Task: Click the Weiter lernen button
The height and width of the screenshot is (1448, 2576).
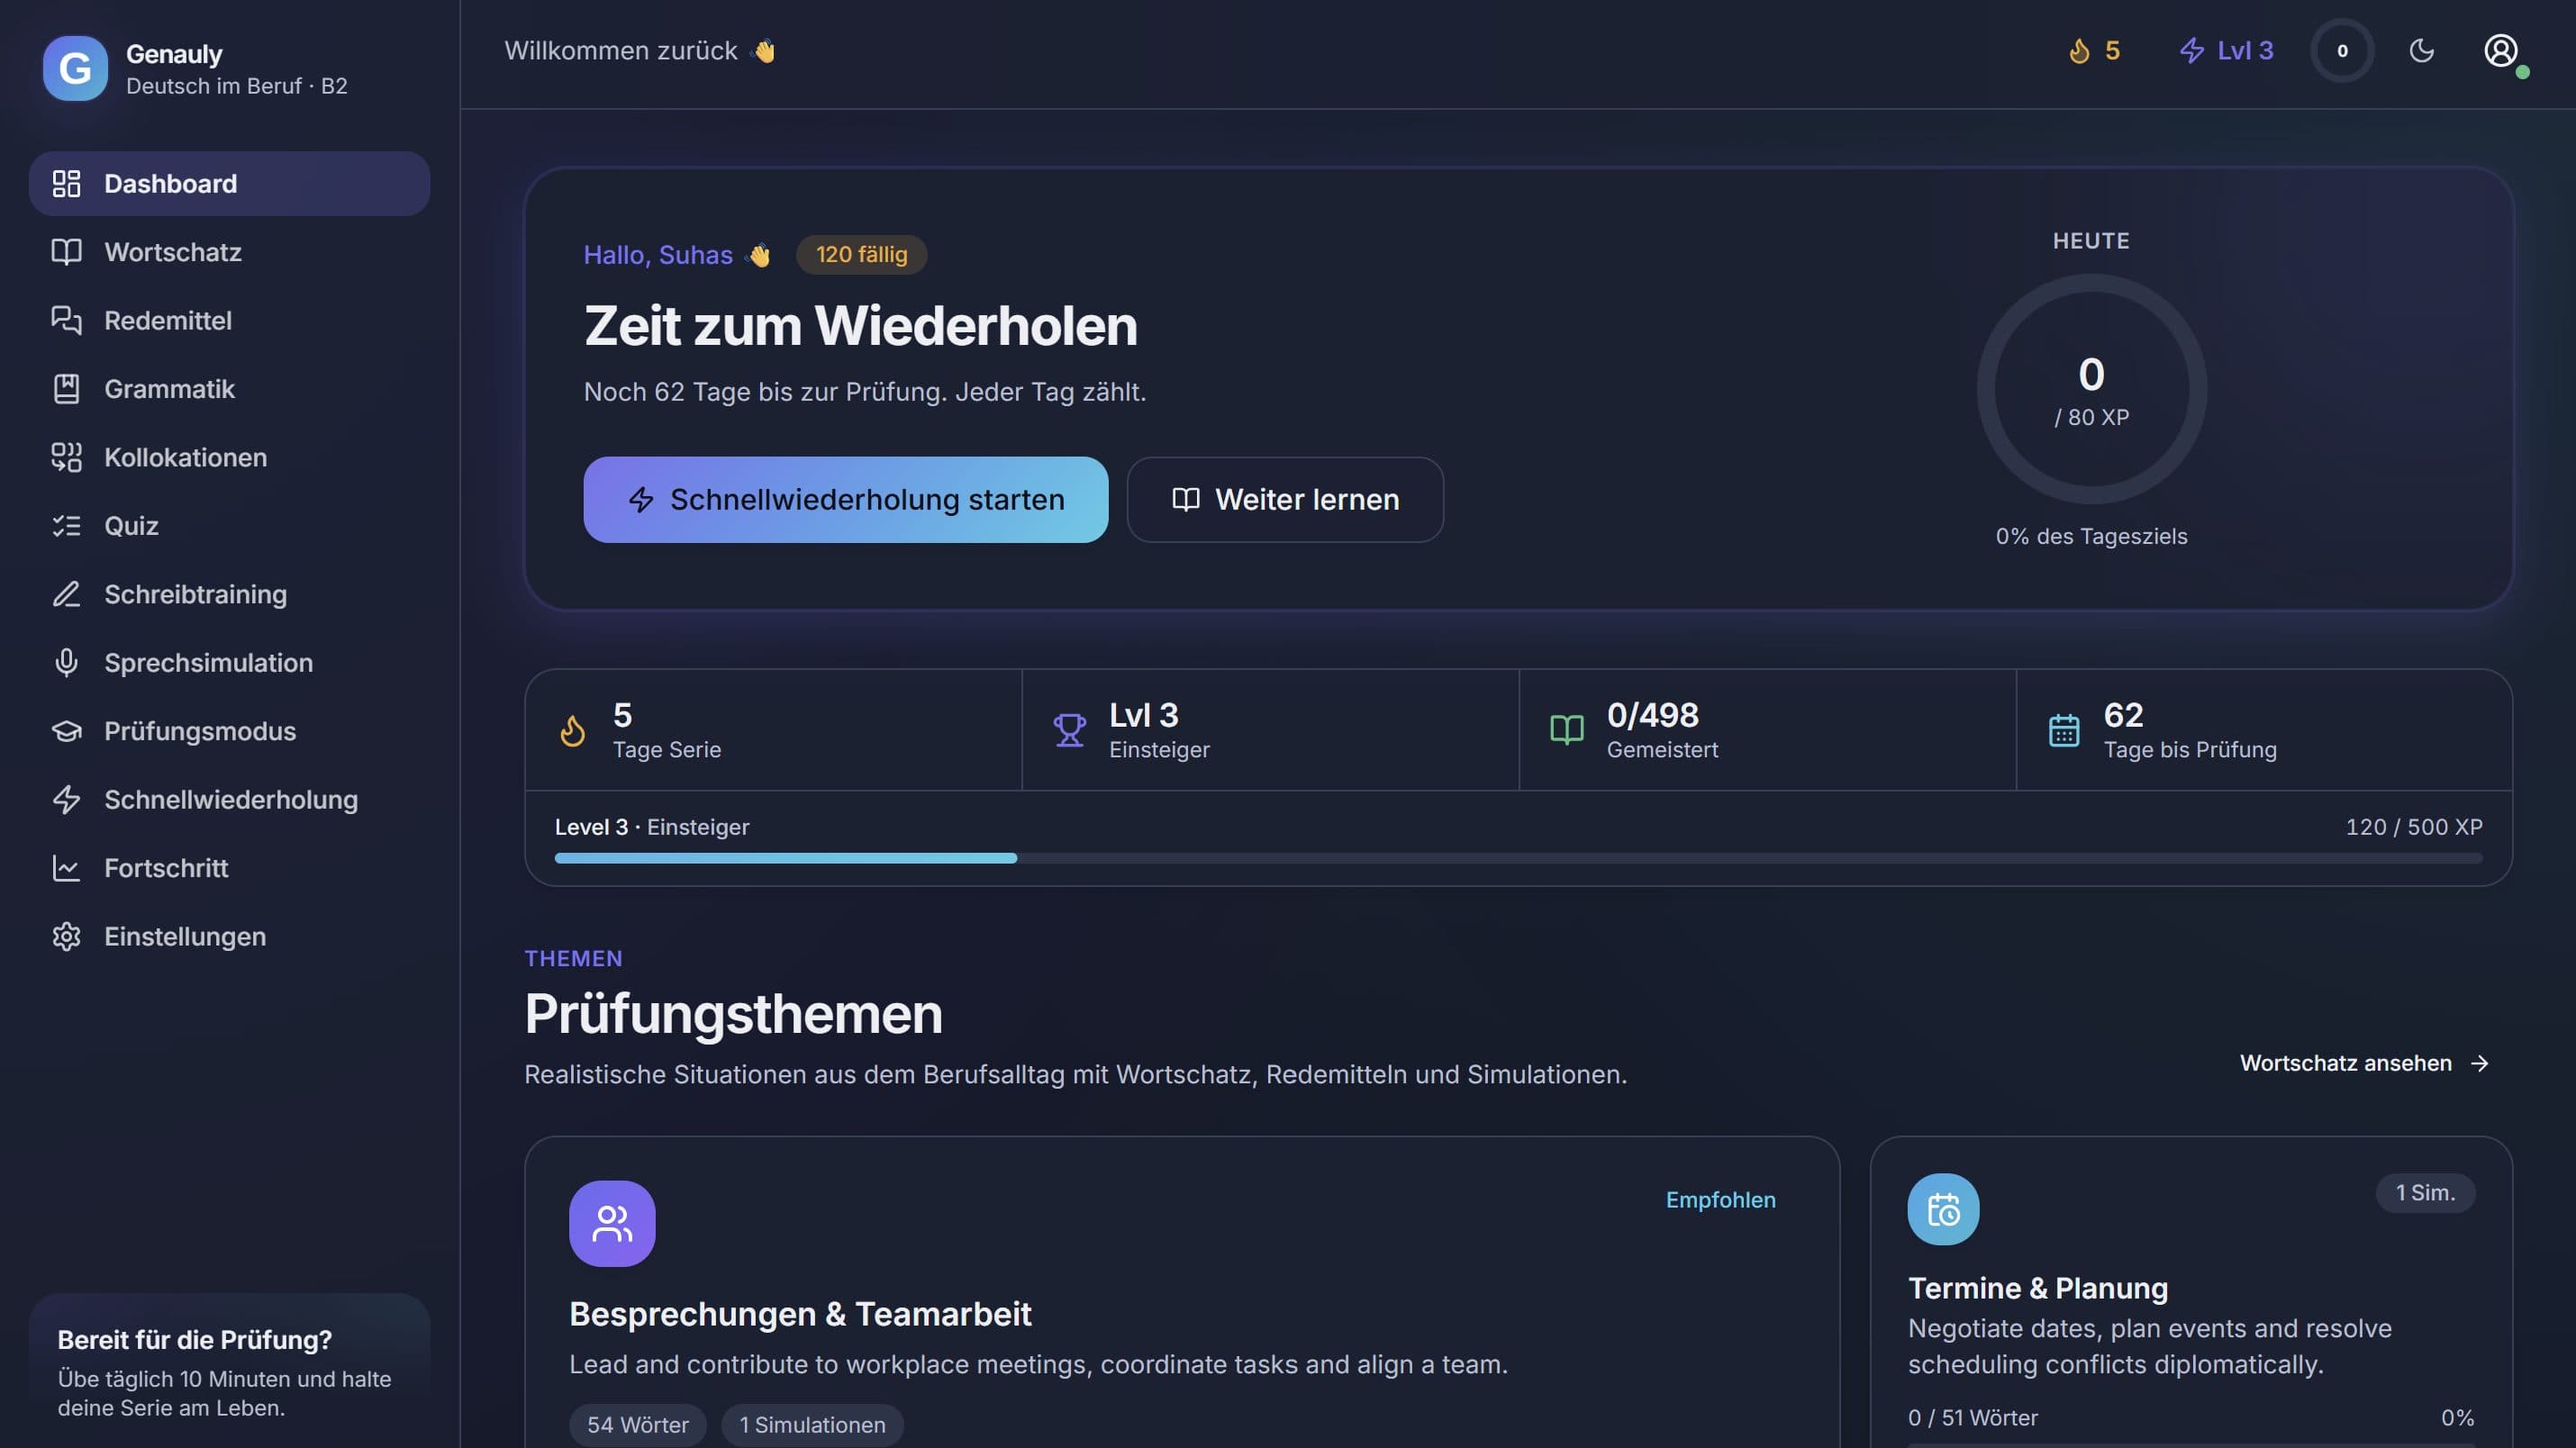Action: tap(1285, 500)
